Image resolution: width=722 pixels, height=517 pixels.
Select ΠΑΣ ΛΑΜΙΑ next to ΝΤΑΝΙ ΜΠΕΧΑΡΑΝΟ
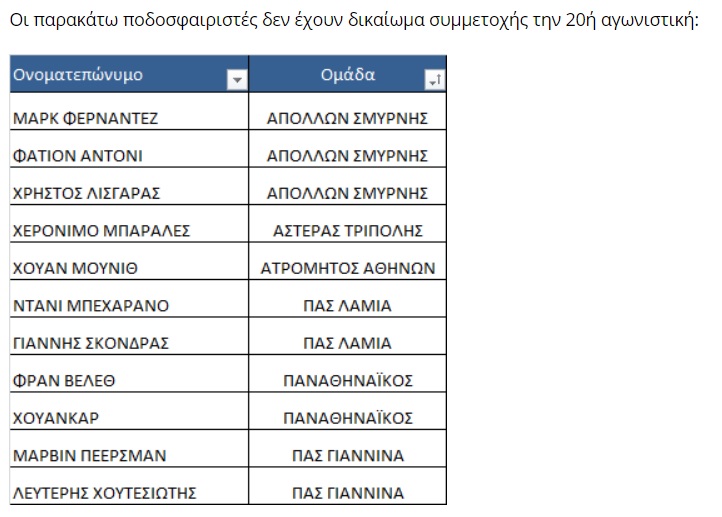click(348, 299)
